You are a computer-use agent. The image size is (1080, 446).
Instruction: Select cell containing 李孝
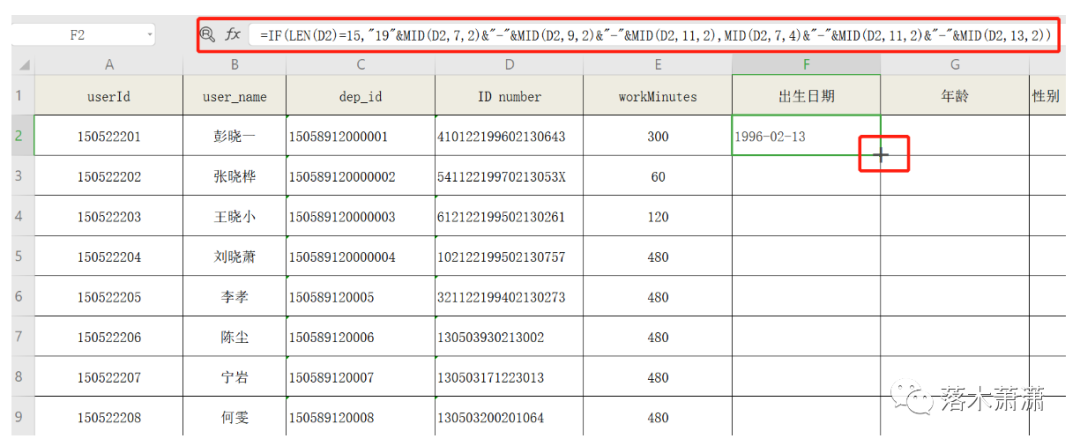[x=234, y=297]
